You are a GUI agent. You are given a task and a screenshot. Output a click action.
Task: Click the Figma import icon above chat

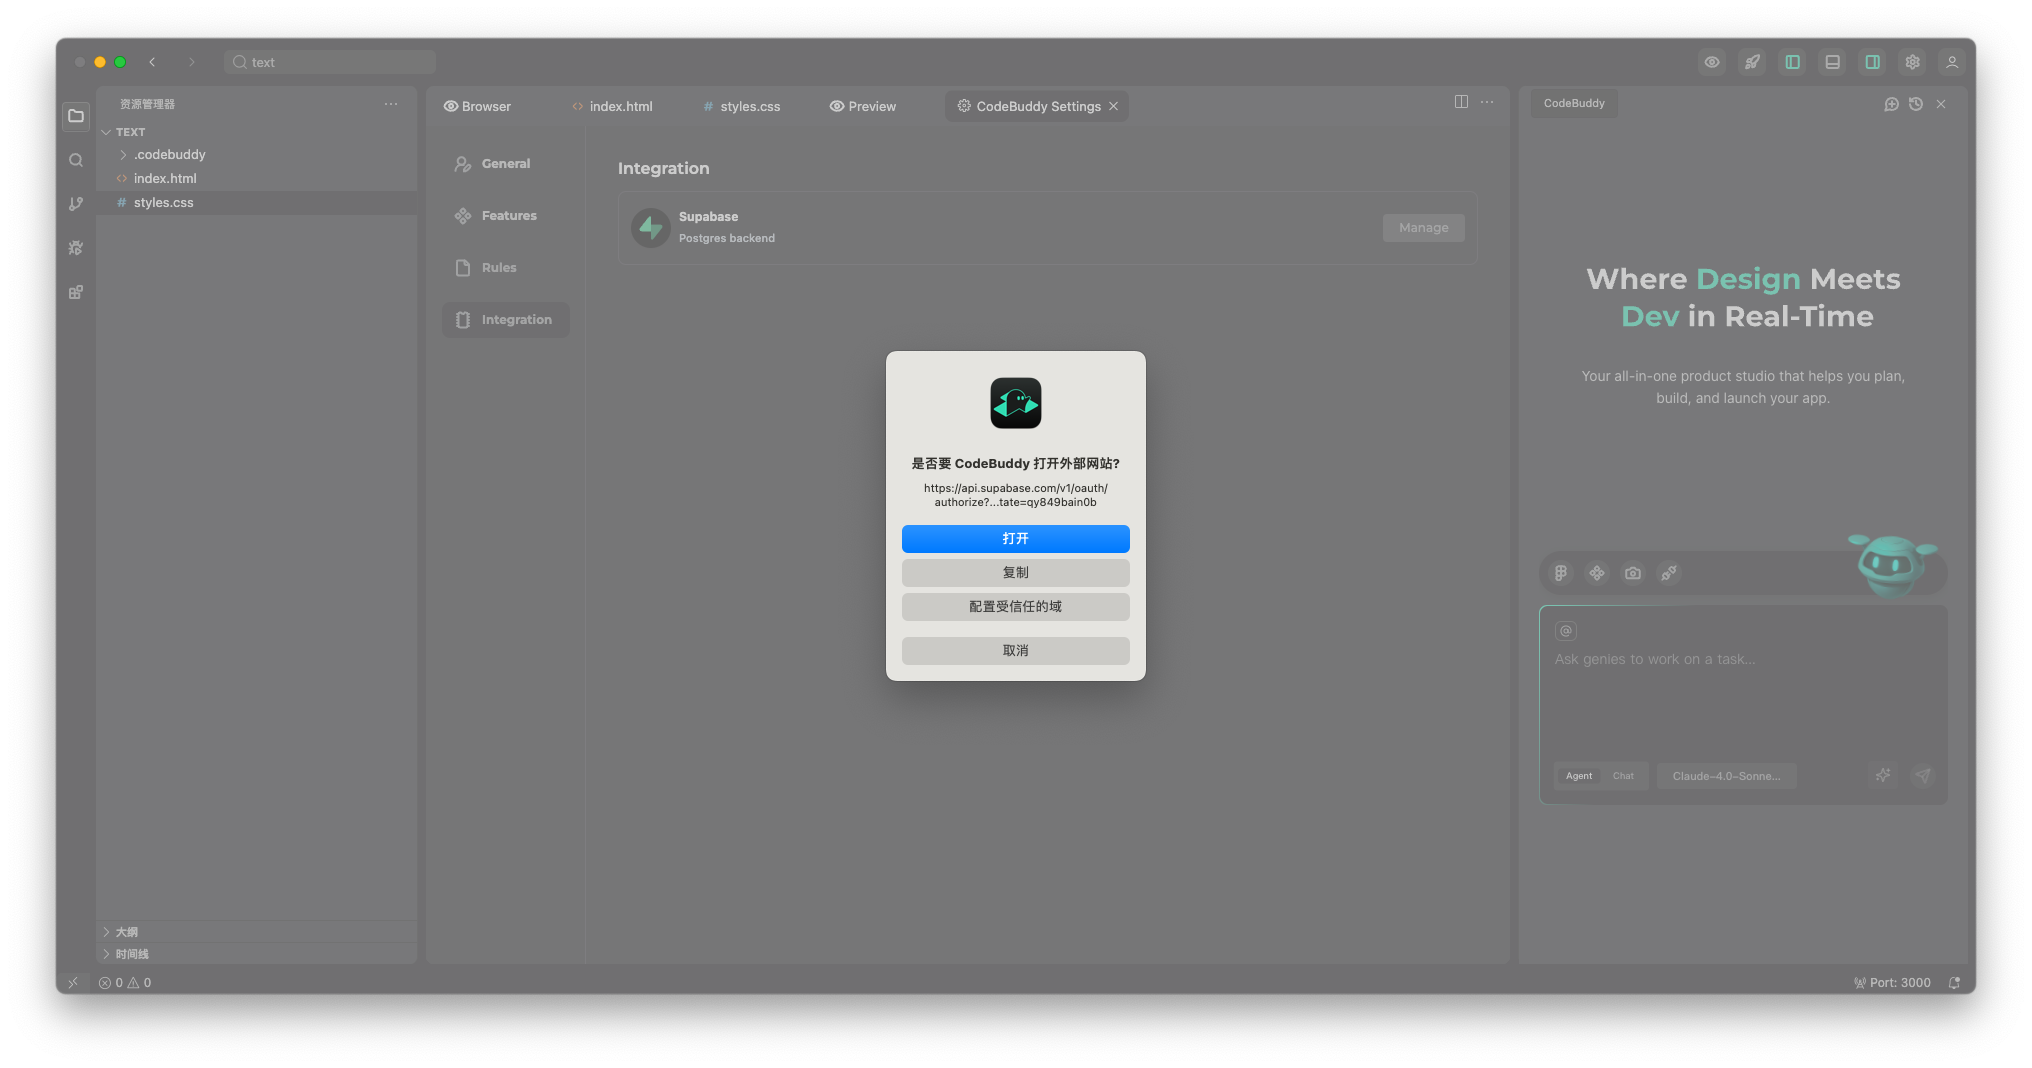pyautogui.click(x=1560, y=573)
